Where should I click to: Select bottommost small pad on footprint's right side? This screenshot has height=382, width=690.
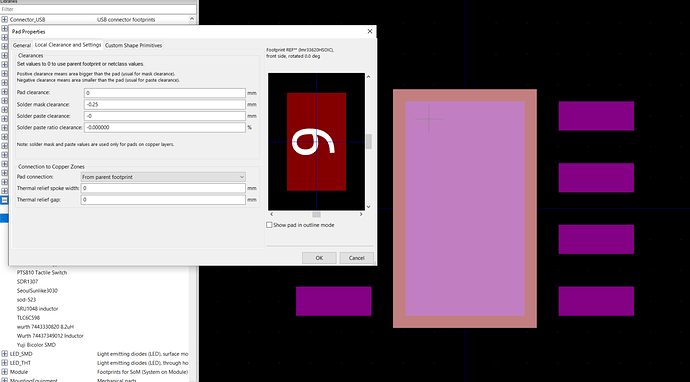(596, 301)
